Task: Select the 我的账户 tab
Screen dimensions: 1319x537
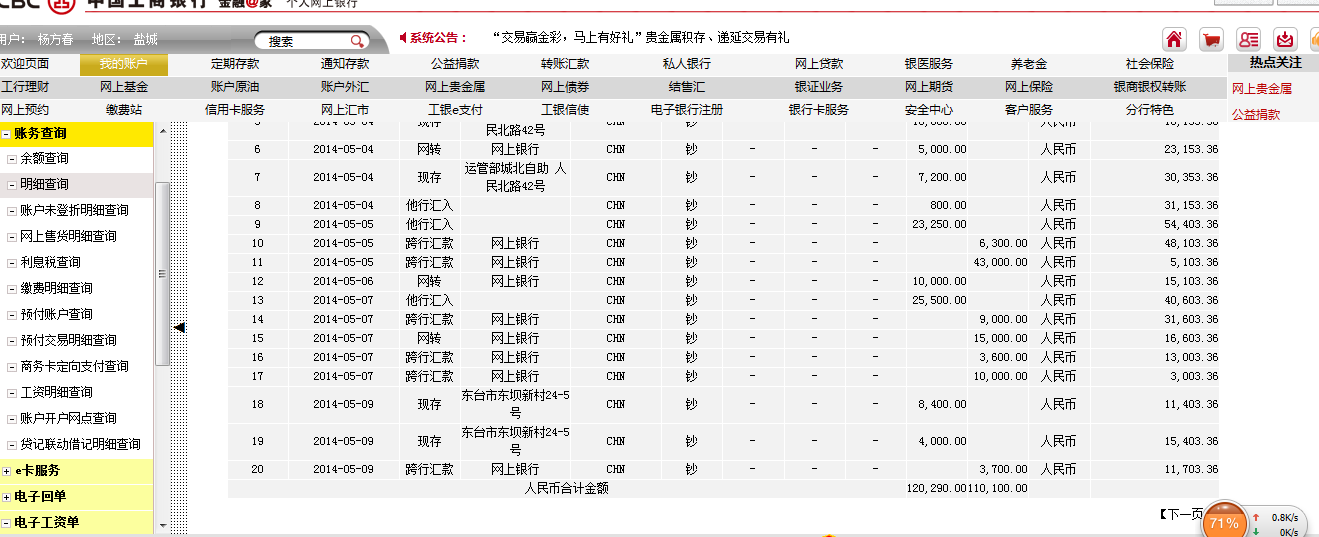Action: click(x=124, y=64)
